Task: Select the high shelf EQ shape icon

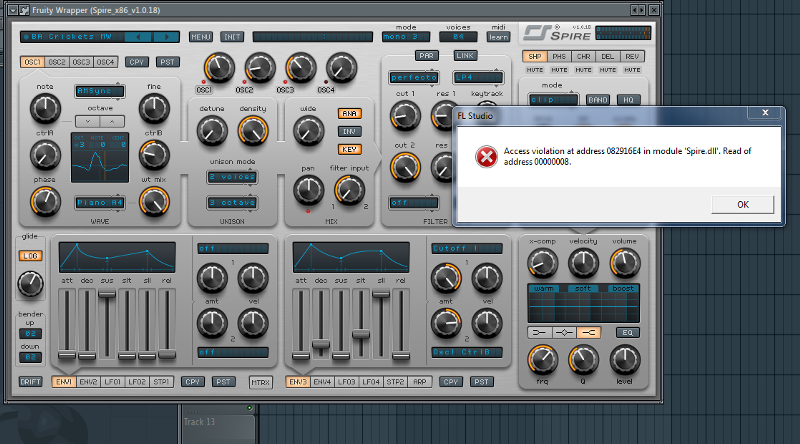Action: pos(588,333)
